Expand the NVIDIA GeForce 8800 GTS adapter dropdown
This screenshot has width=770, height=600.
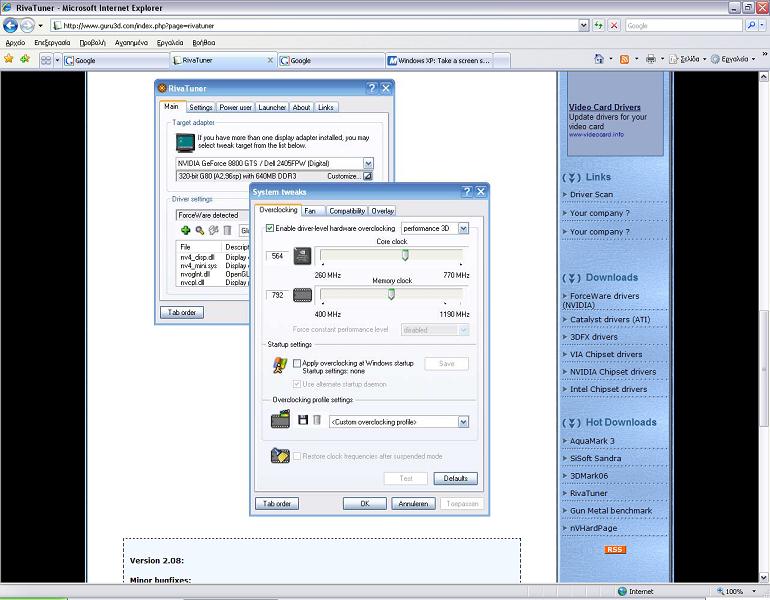pos(368,163)
